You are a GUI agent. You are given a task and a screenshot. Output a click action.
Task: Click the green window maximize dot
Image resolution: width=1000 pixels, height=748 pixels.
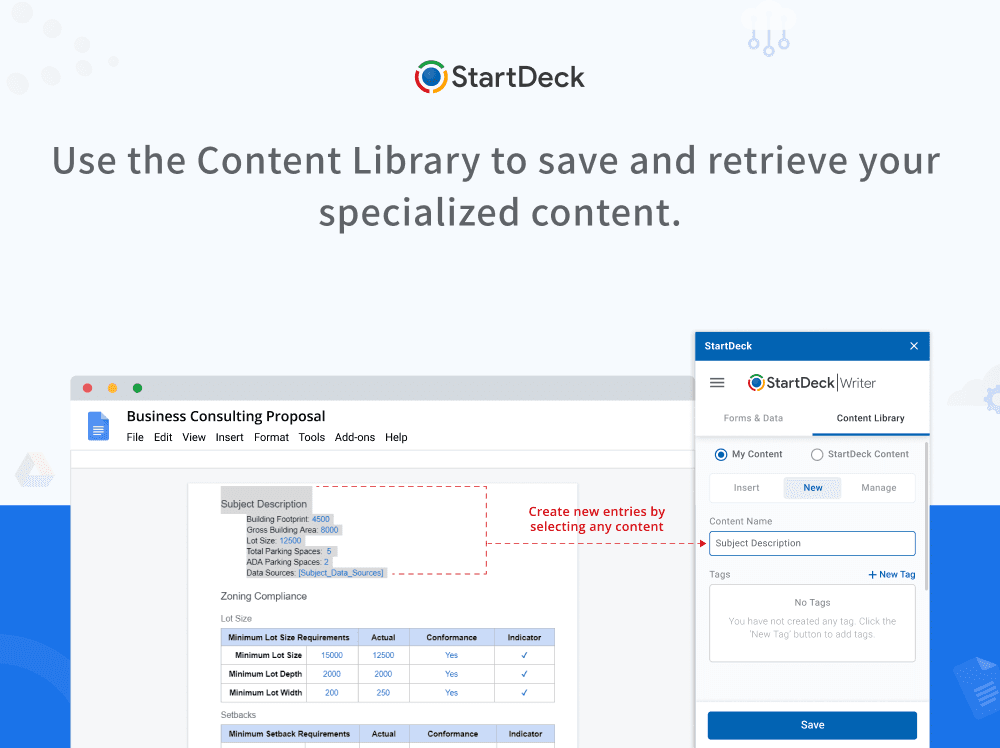(x=137, y=388)
